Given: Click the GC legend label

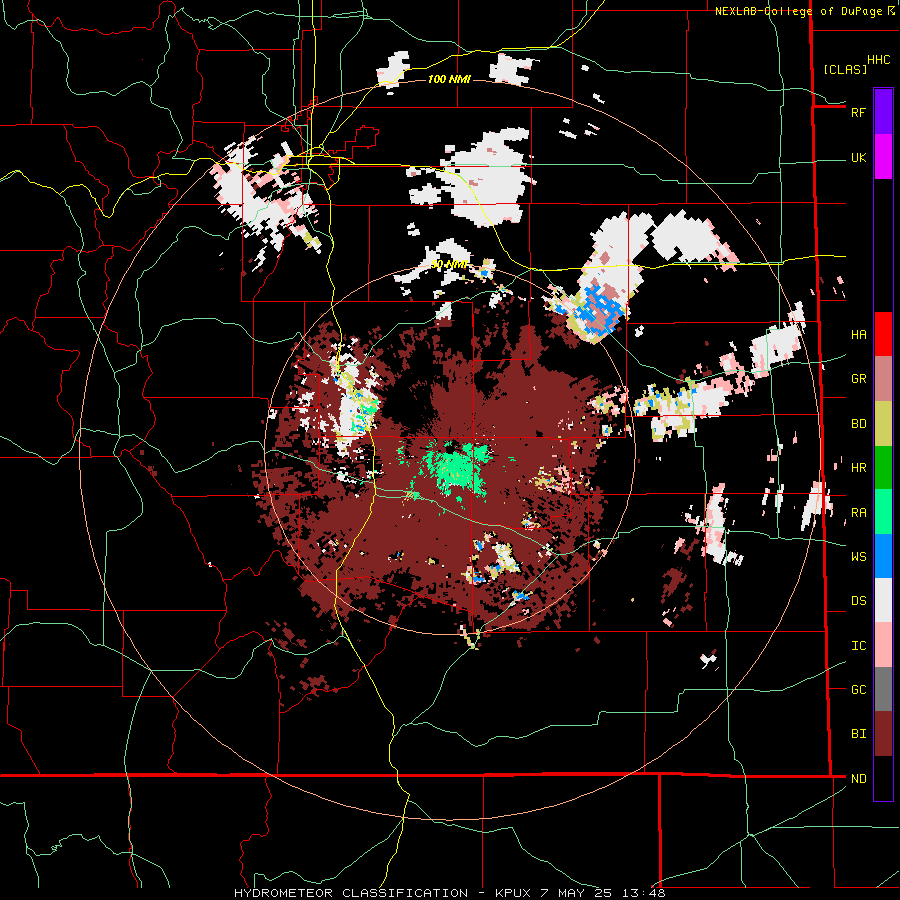Looking at the screenshot, I should coord(858,689).
